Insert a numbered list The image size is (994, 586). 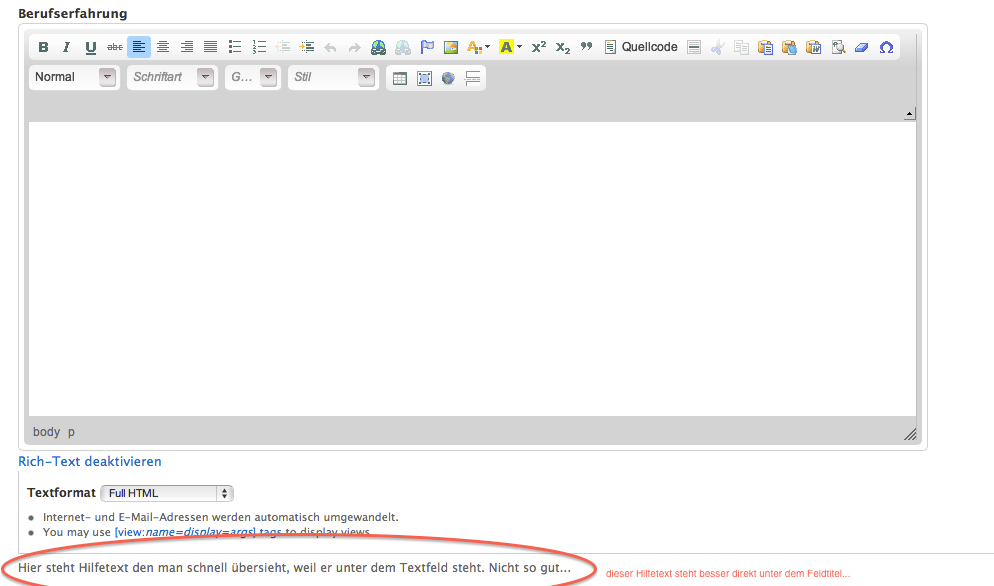[x=259, y=47]
